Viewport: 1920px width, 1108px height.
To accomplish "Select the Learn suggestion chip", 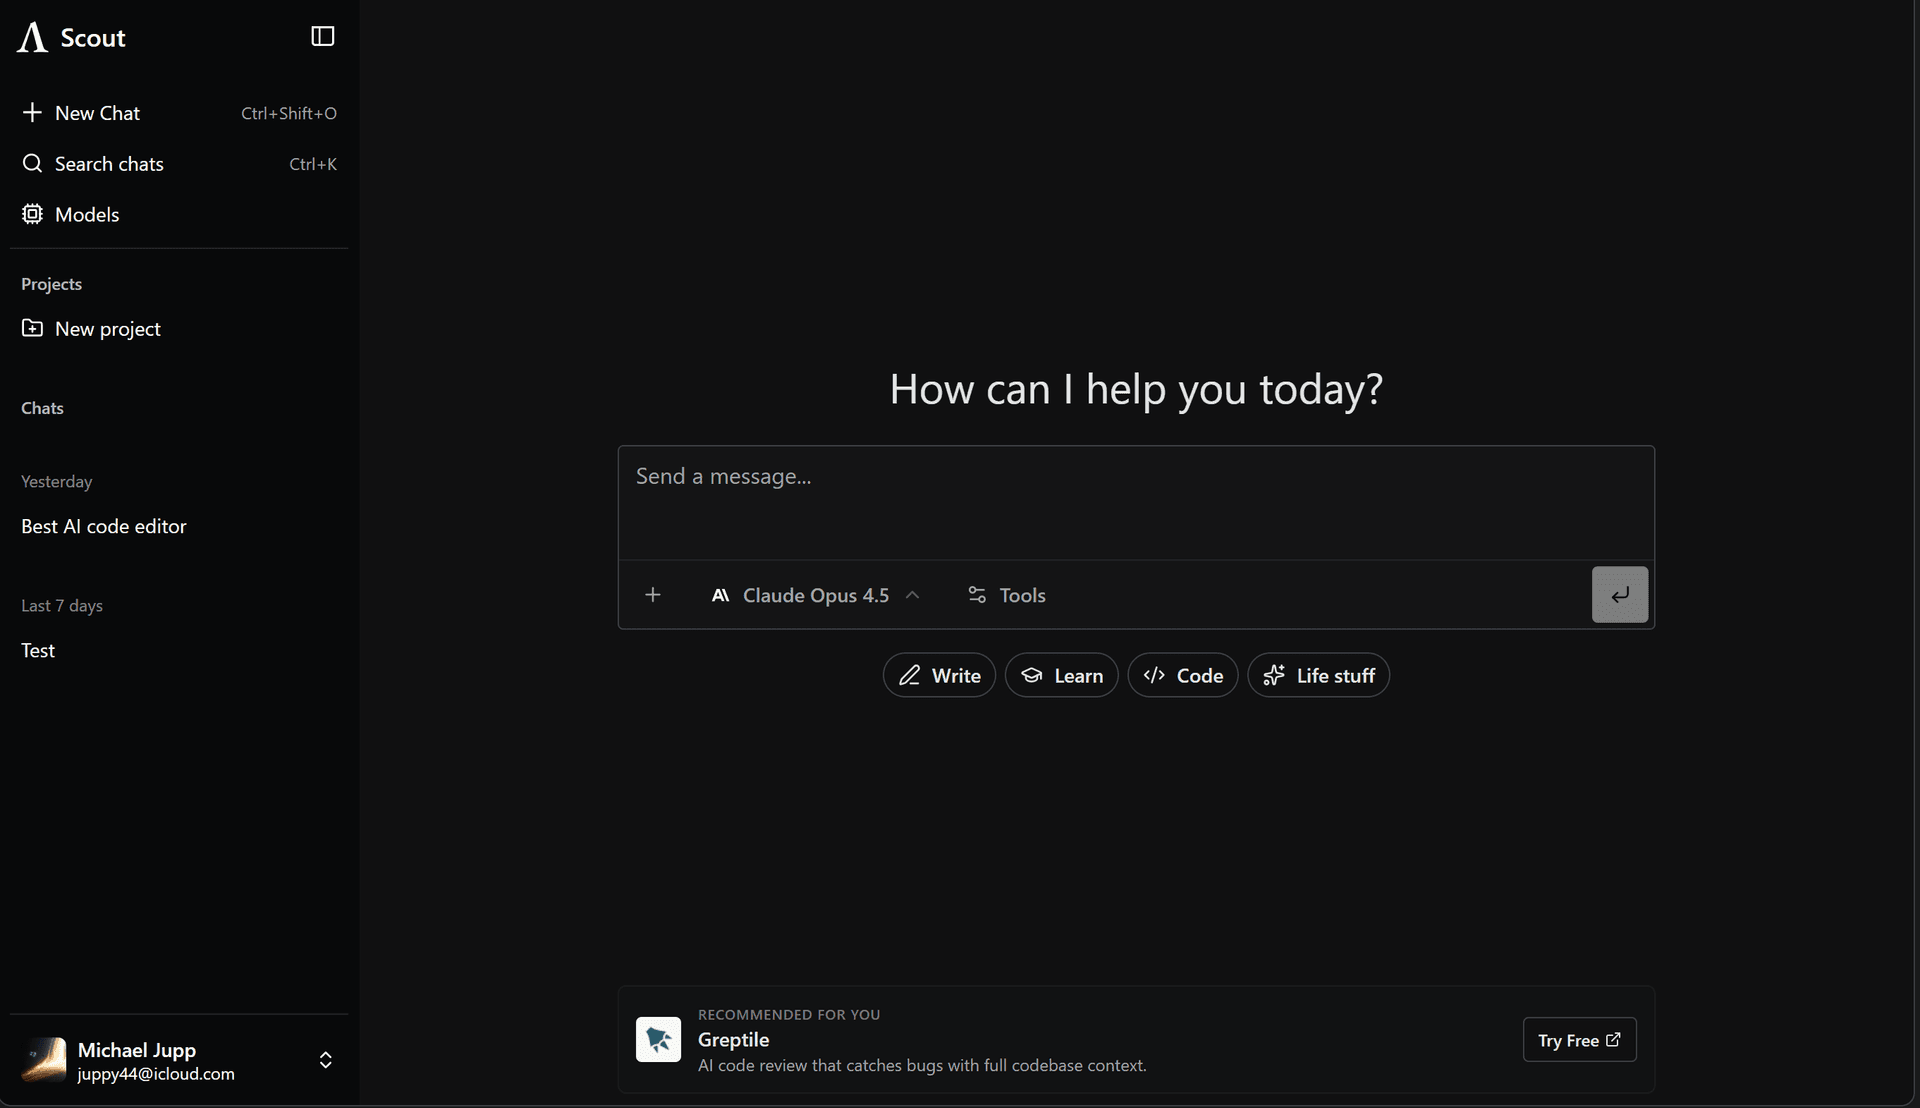I will tap(1061, 676).
